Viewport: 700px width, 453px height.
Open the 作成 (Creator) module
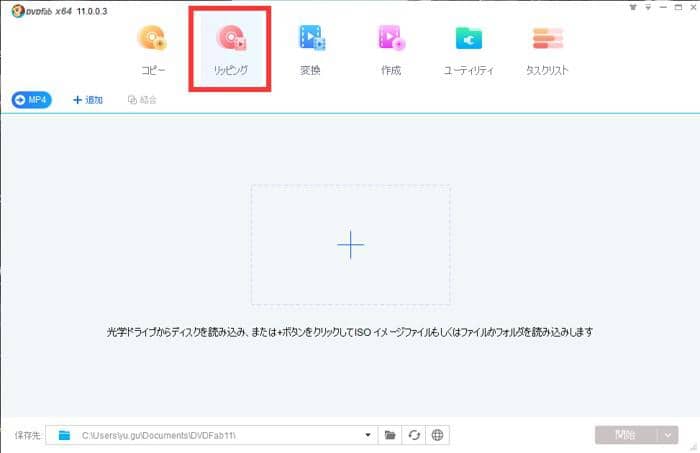pos(390,50)
